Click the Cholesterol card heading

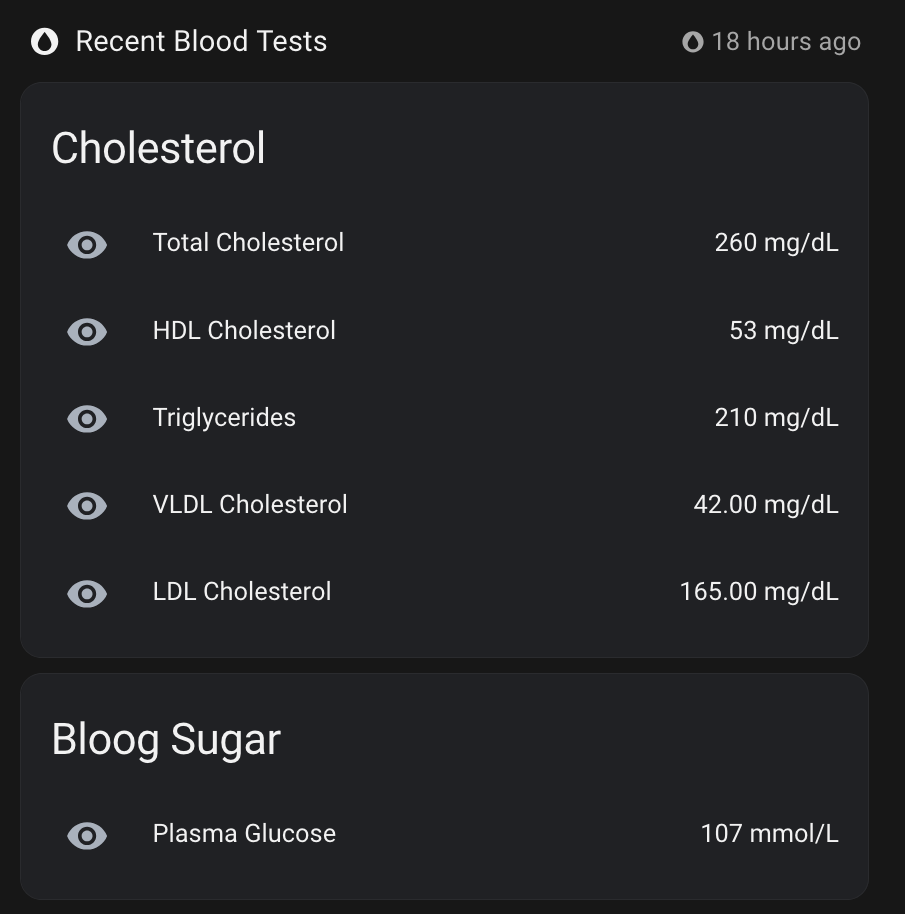coord(159,148)
